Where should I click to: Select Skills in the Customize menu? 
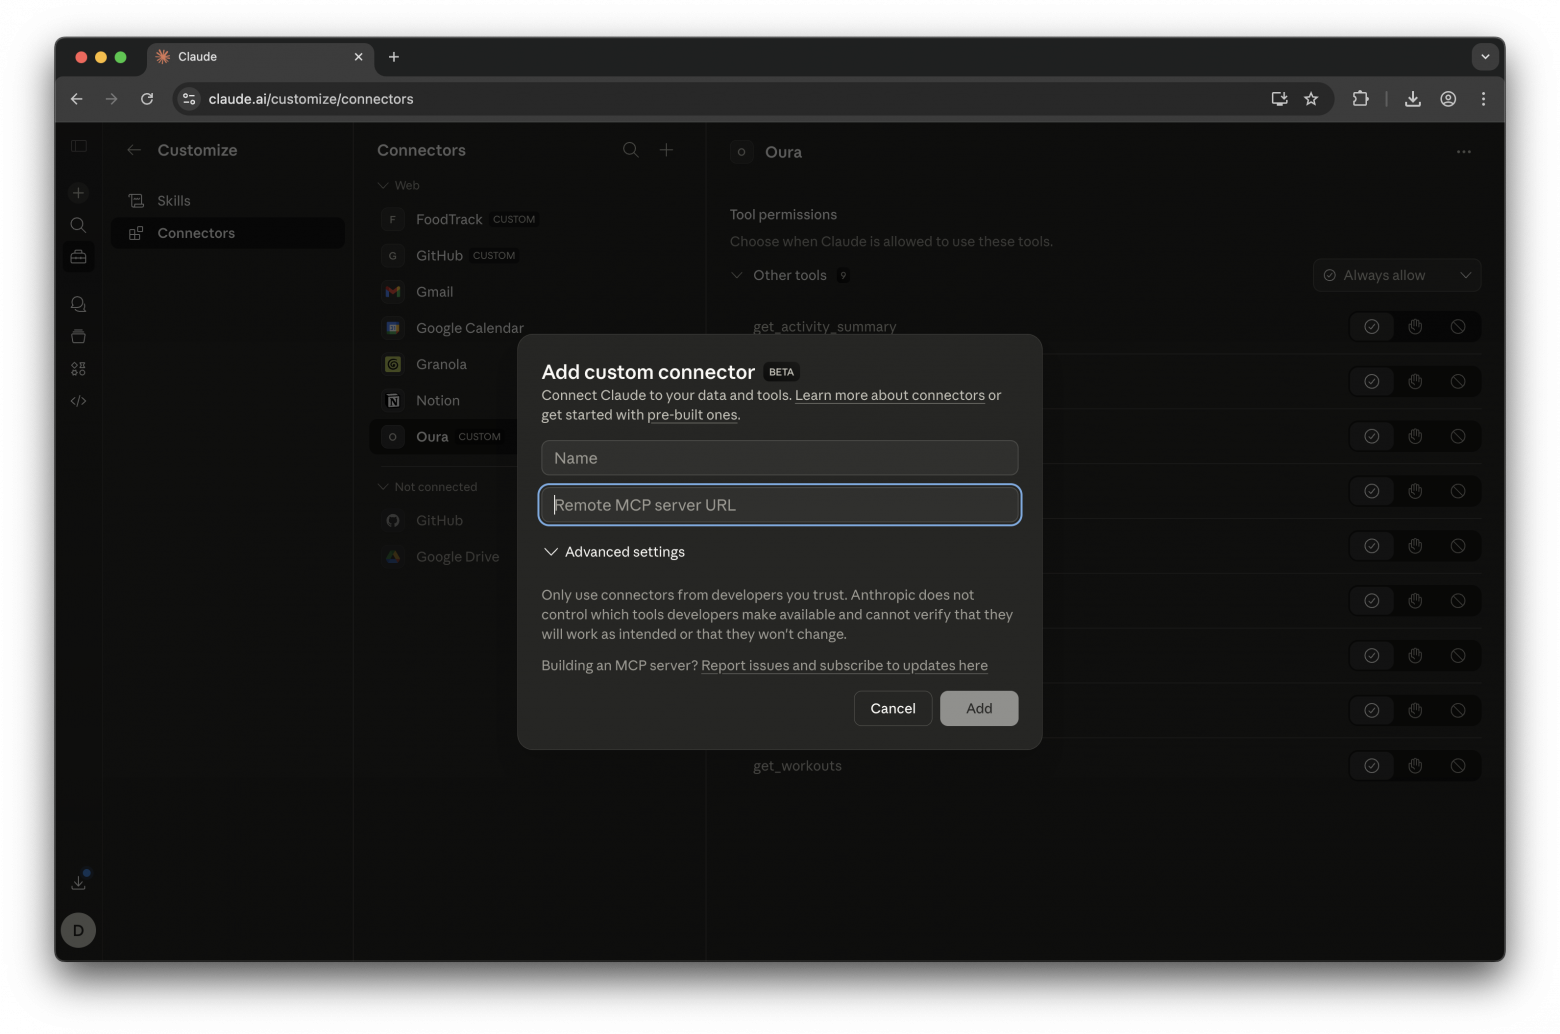pos(173,201)
